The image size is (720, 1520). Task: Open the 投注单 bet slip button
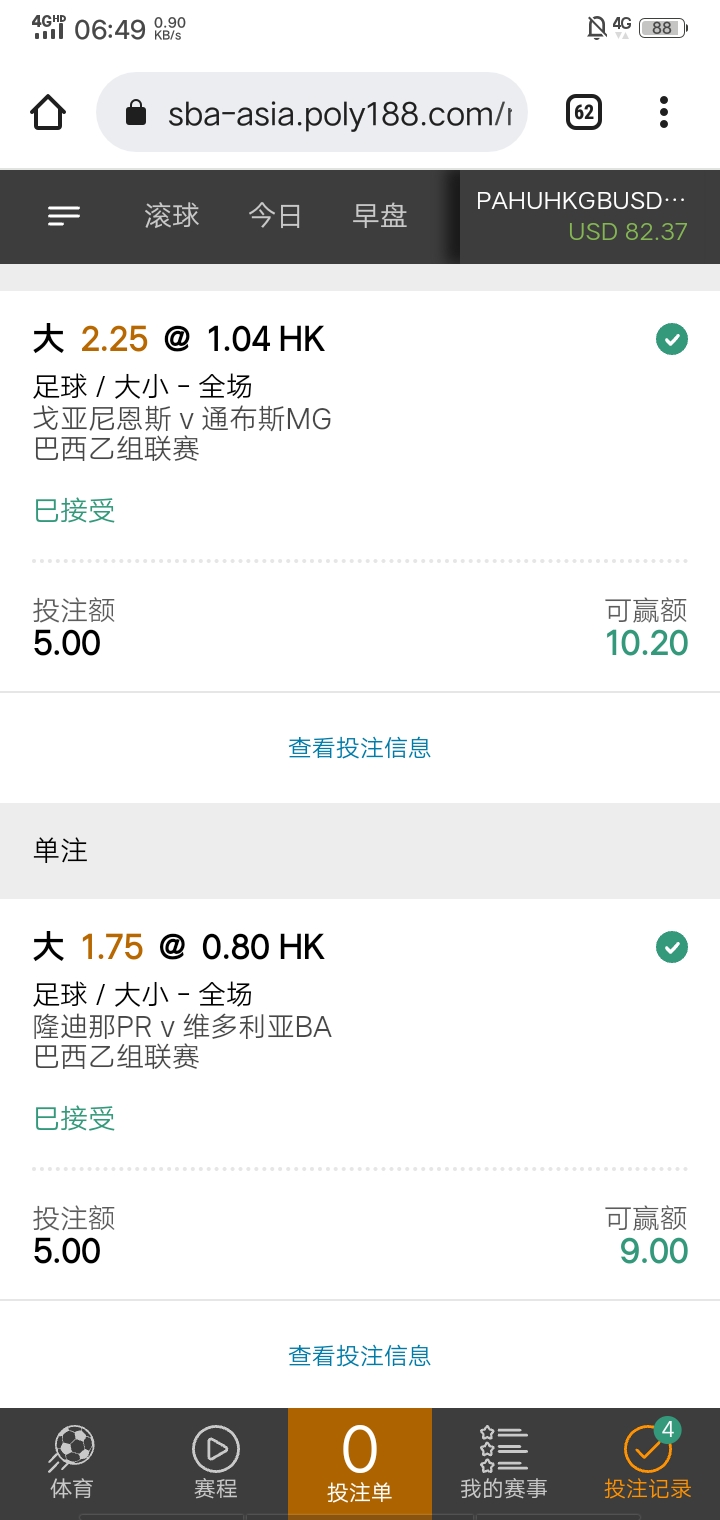[x=360, y=1463]
